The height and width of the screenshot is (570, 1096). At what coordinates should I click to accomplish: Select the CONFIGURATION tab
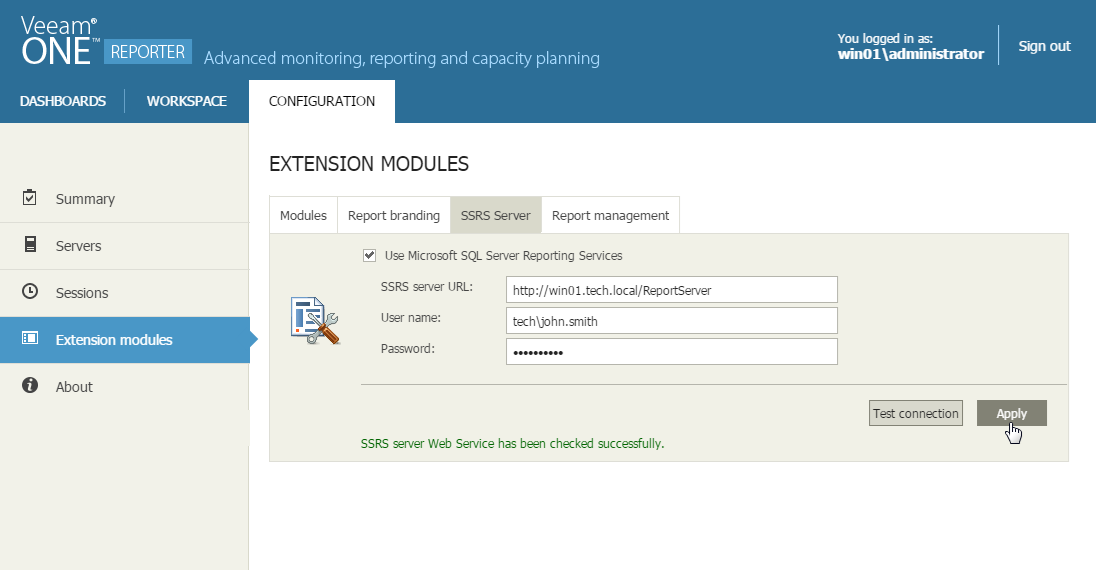tap(322, 101)
